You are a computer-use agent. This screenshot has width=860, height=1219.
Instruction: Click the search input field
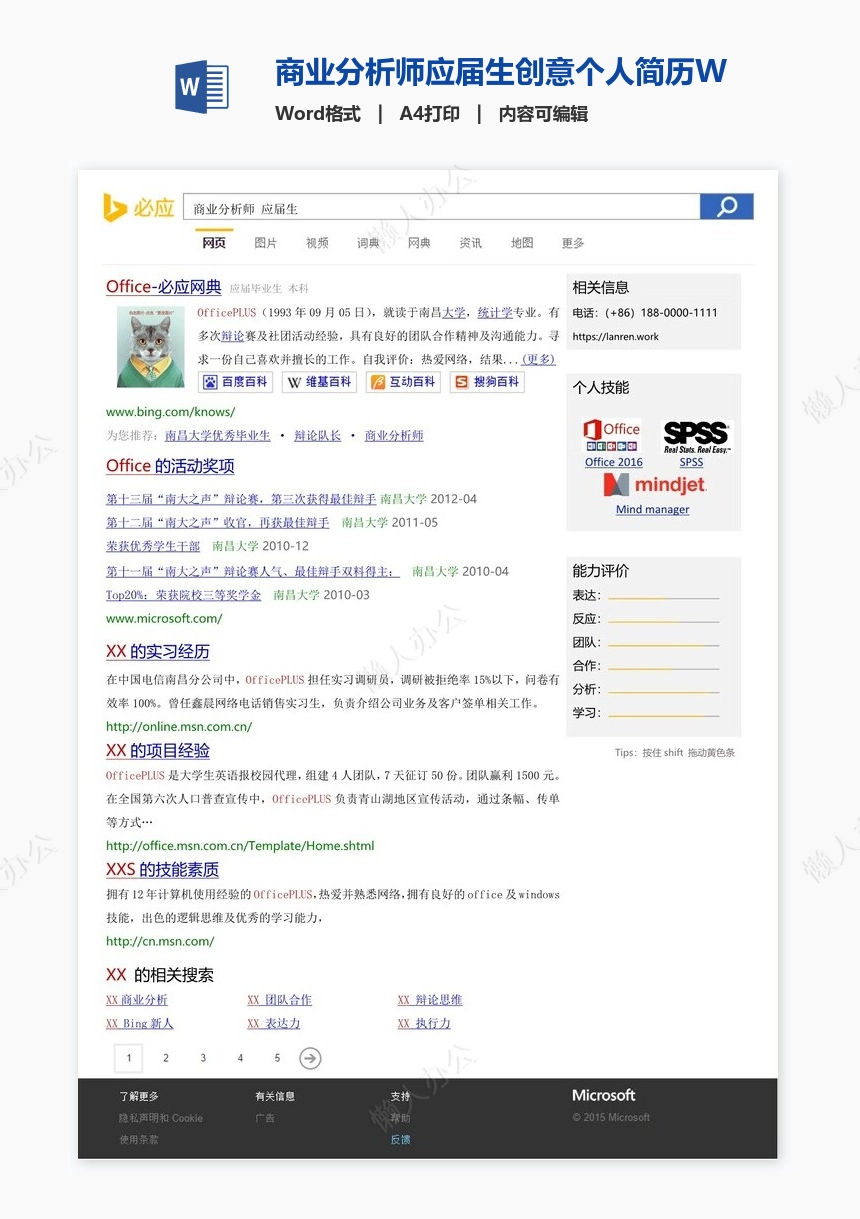(440, 206)
